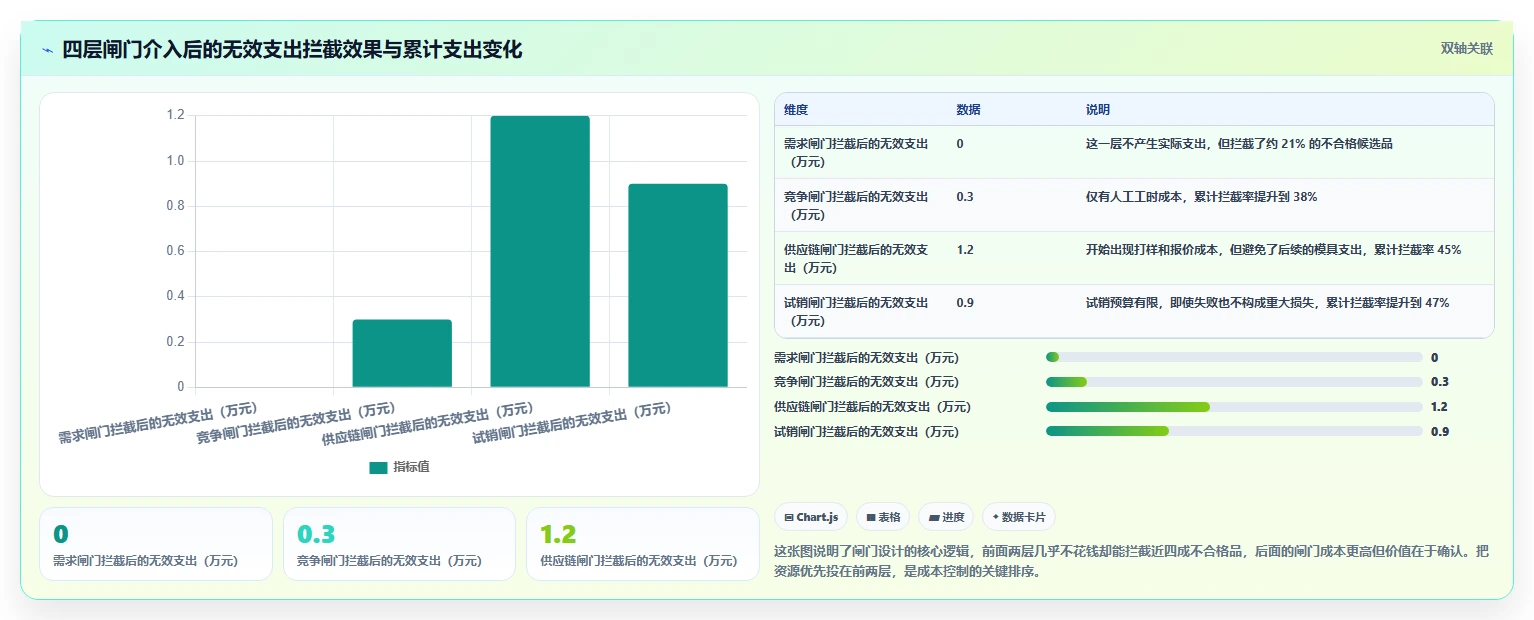Click the teal legend swatch for 指标值
Image resolution: width=1534 pixels, height=620 pixels.
(x=378, y=467)
